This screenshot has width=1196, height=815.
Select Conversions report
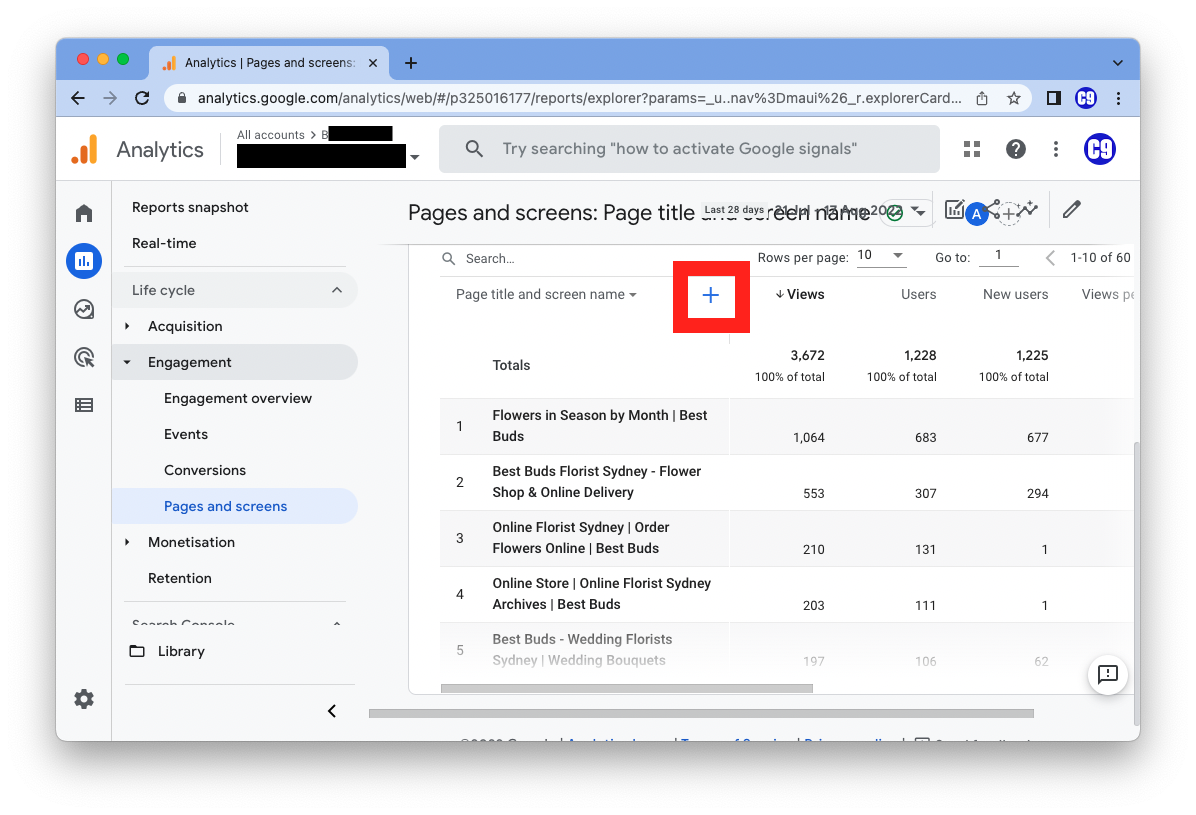click(205, 470)
